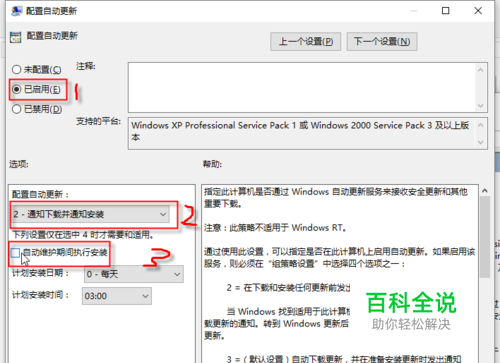Click the 上一个设置(P) button
The width and height of the screenshot is (500, 363).
pyautogui.click(x=305, y=42)
